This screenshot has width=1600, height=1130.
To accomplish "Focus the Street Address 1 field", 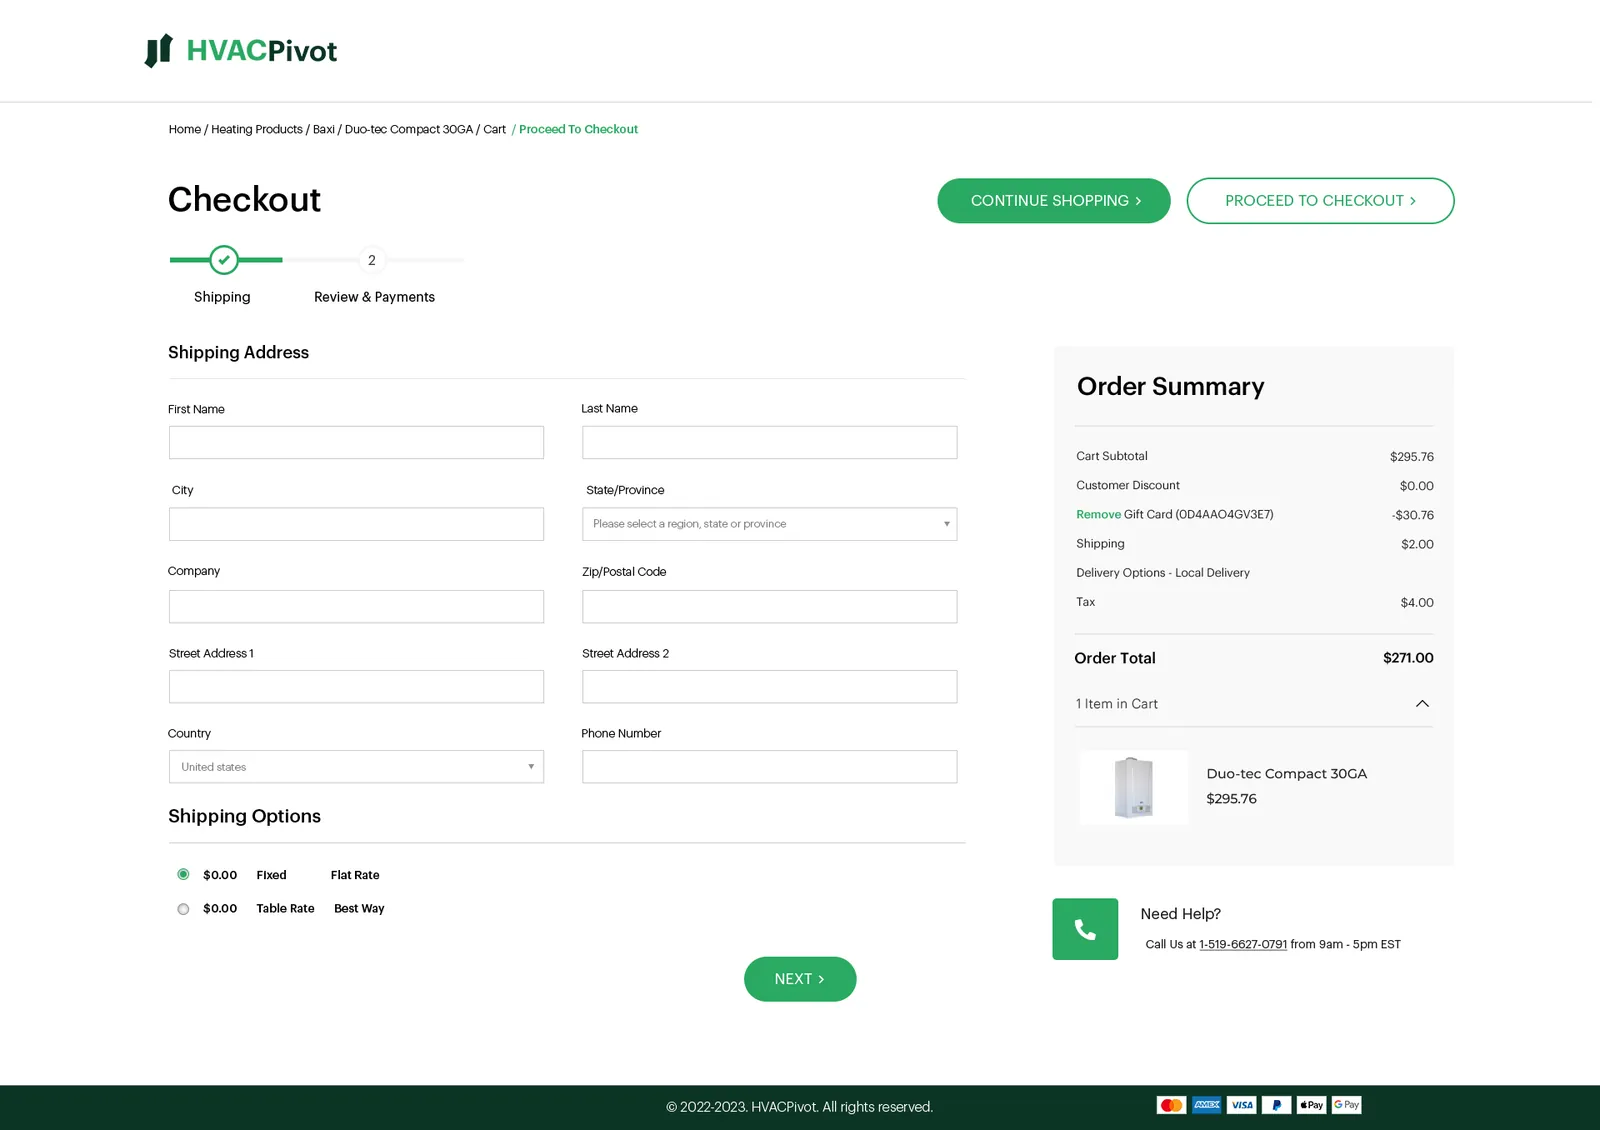I will point(356,686).
